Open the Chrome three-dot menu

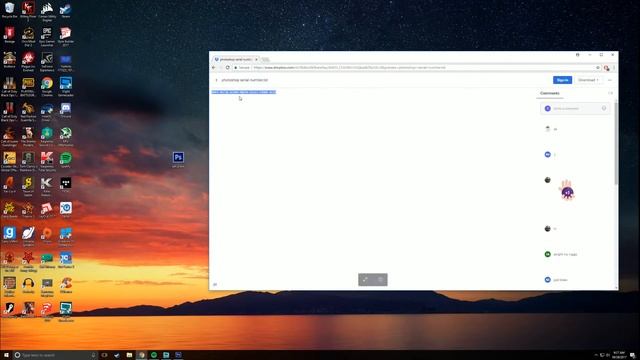tap(613, 67)
